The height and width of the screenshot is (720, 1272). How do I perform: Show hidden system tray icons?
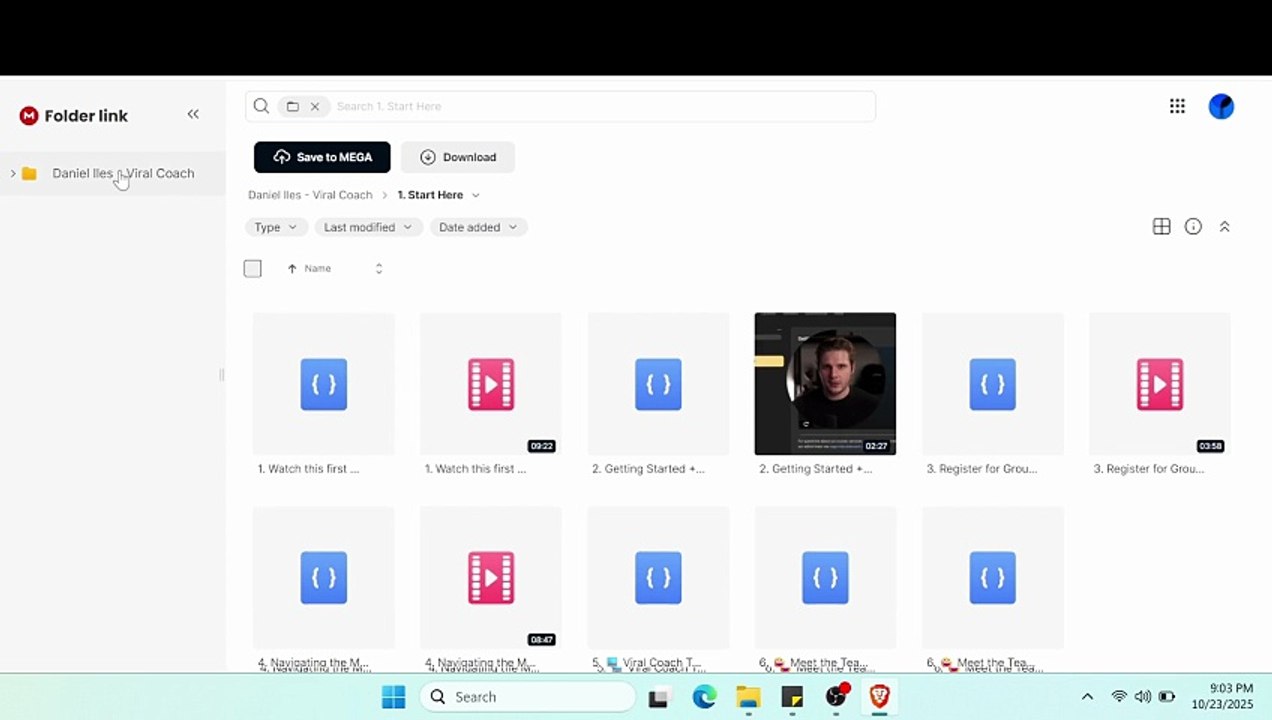pos(1087,697)
